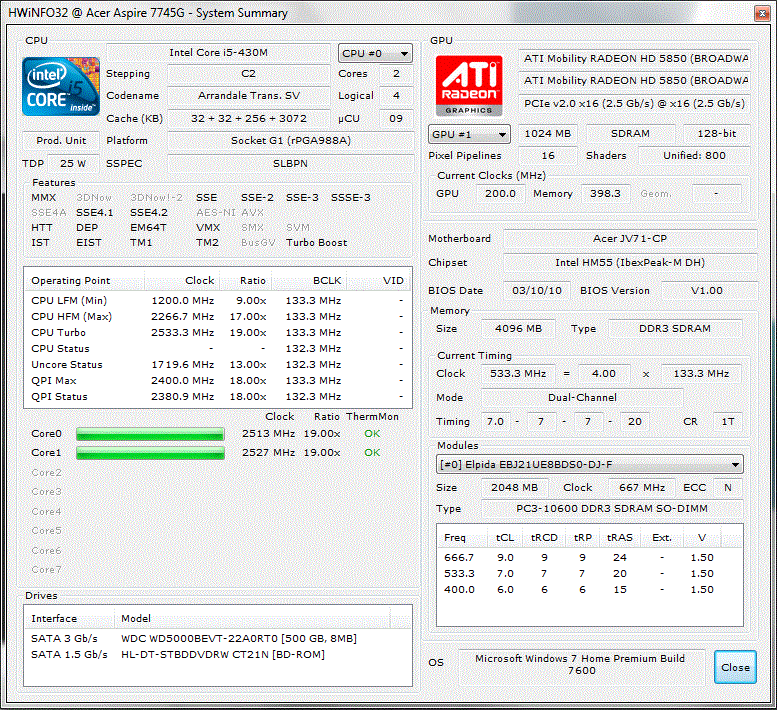Viewport: 777px width, 710px height.
Task: Click the PC3-10600 DDR3 SDRAM SO-DIMM field
Action: pyautogui.click(x=612, y=509)
